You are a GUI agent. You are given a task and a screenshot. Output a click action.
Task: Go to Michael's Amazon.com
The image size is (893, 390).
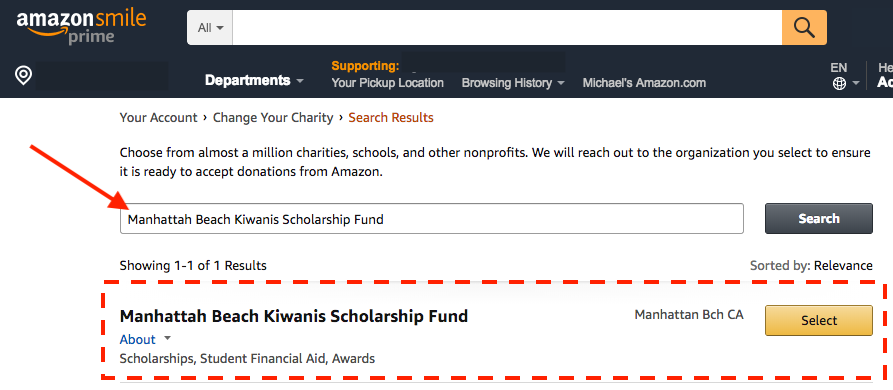click(x=644, y=83)
